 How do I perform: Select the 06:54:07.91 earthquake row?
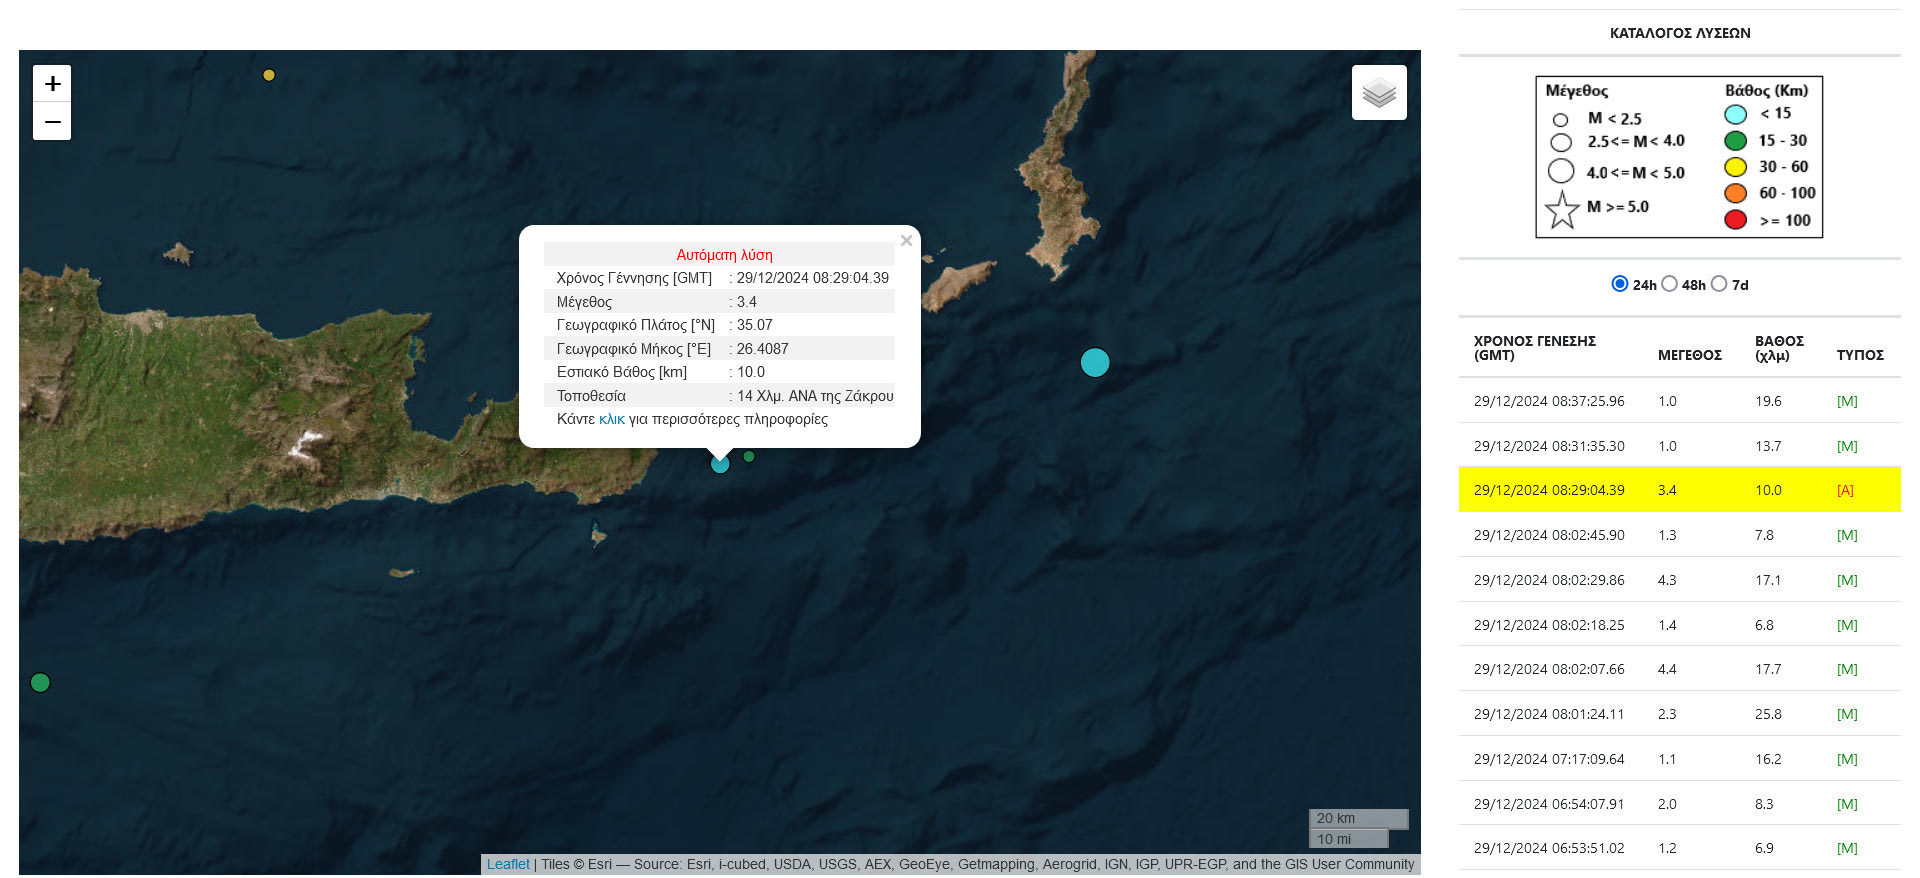tap(1549, 804)
